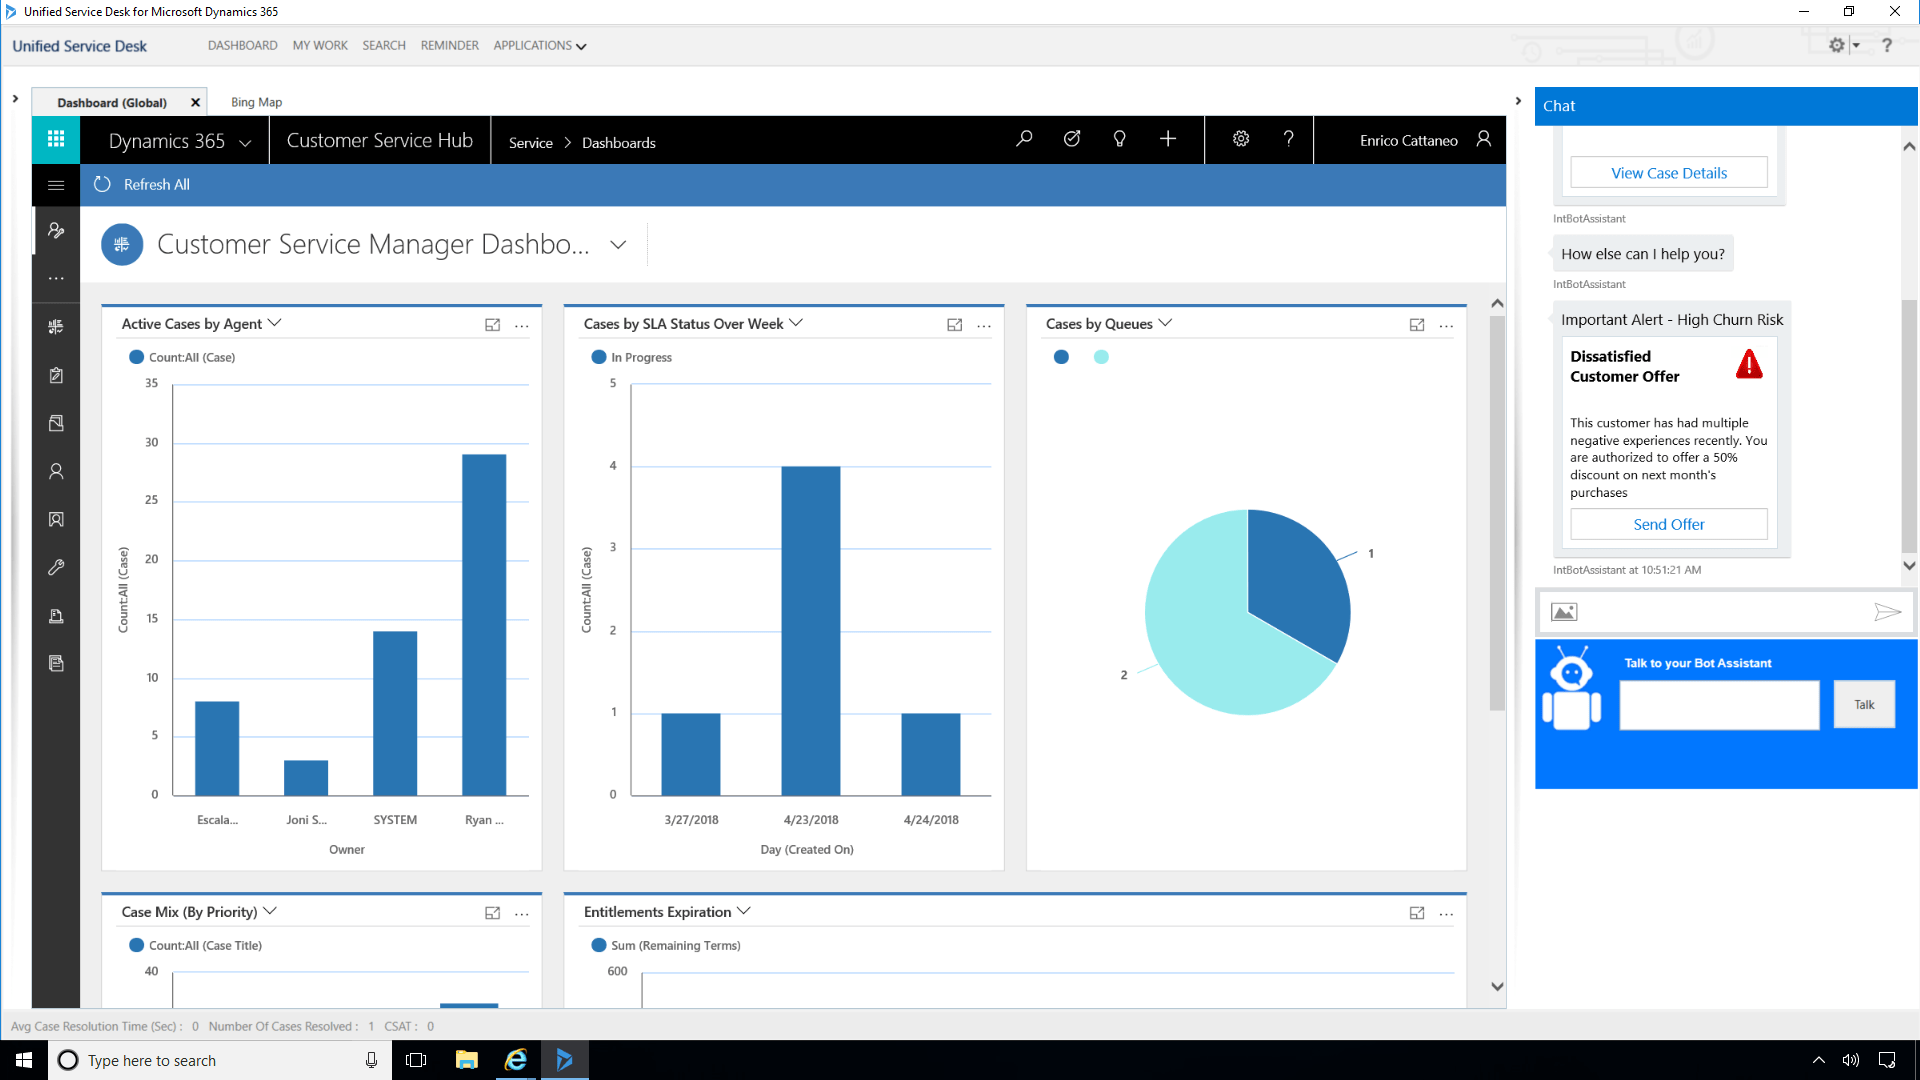Open the MY WORK menu item
Screen dimensions: 1920x1080
[320, 46]
